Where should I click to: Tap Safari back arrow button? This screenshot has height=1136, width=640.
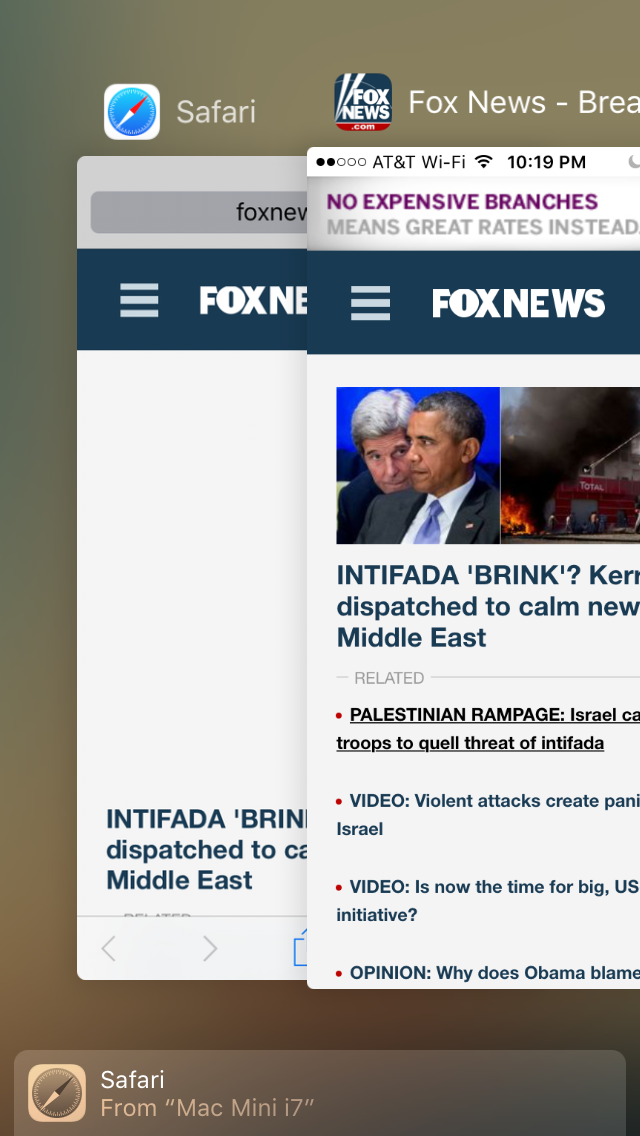pyautogui.click(x=109, y=948)
